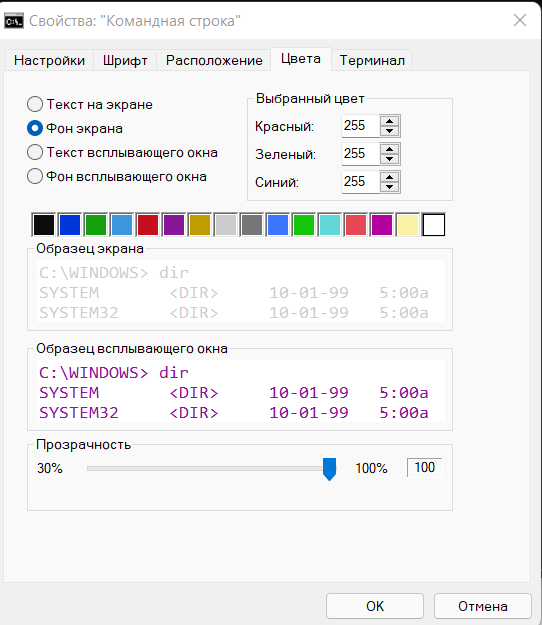The width and height of the screenshot is (542, 625).
Task: Pick the light gray color swatch
Action: coord(226,225)
